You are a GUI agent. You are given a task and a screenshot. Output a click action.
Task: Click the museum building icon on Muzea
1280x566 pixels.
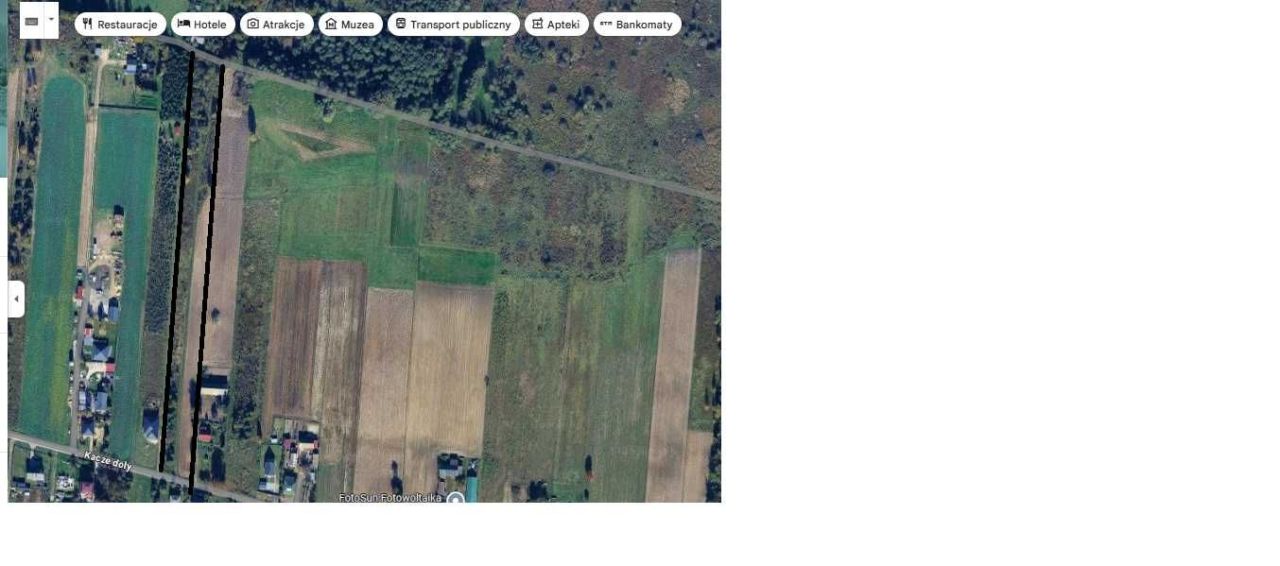click(x=331, y=24)
